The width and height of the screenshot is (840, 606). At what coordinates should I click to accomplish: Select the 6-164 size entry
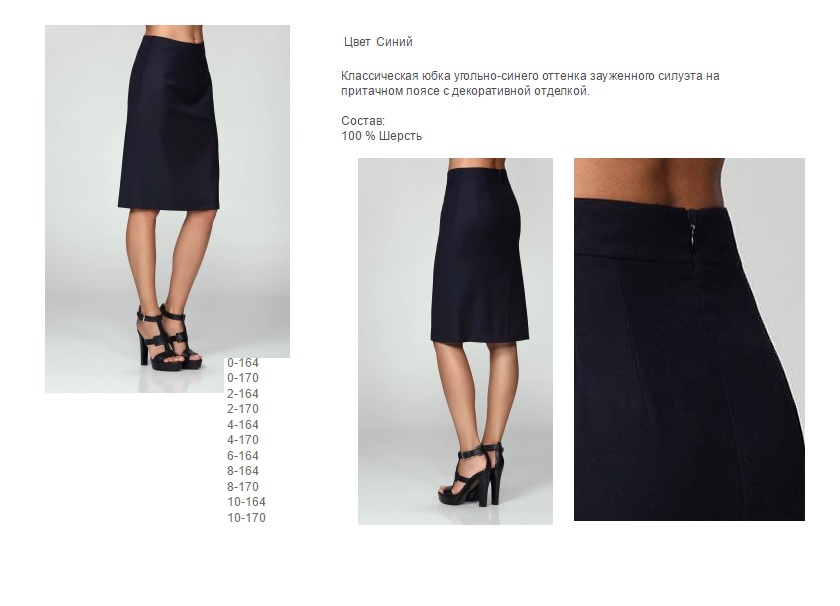243,456
